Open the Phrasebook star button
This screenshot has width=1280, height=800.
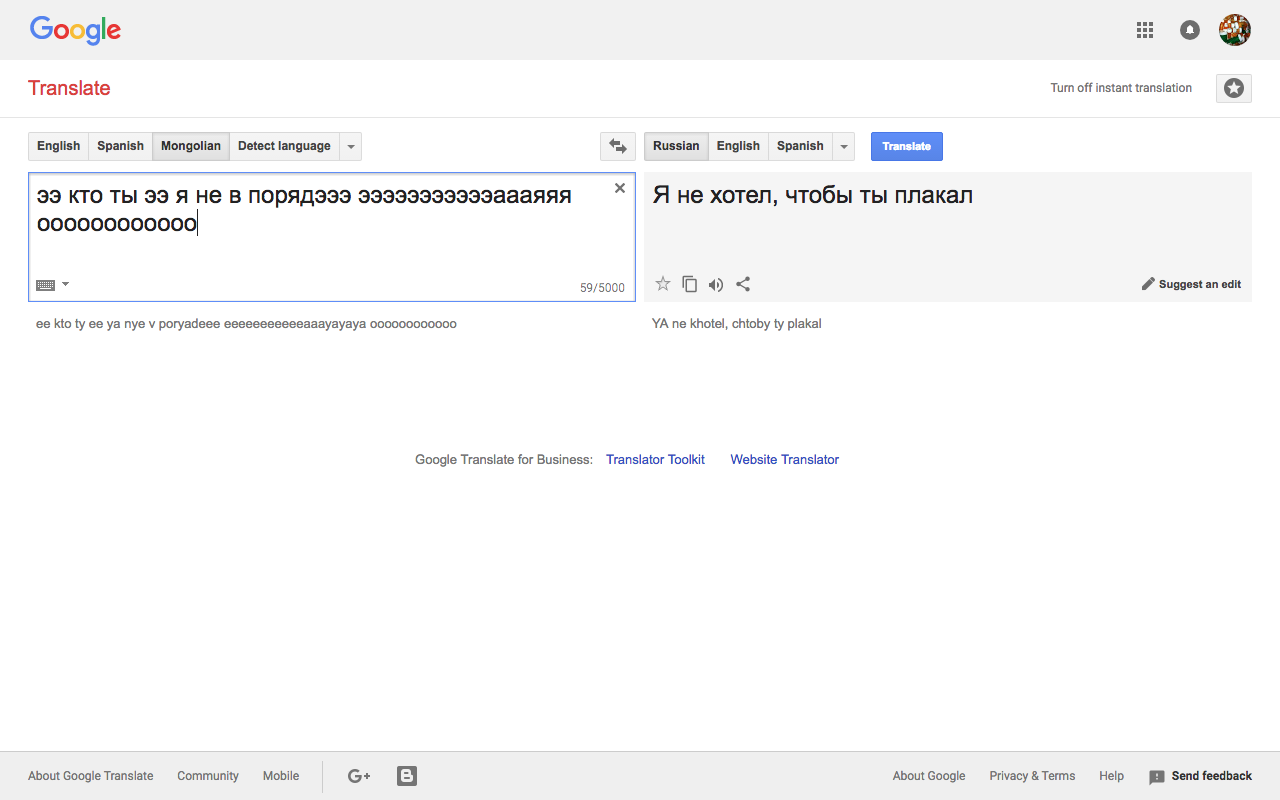[1234, 88]
